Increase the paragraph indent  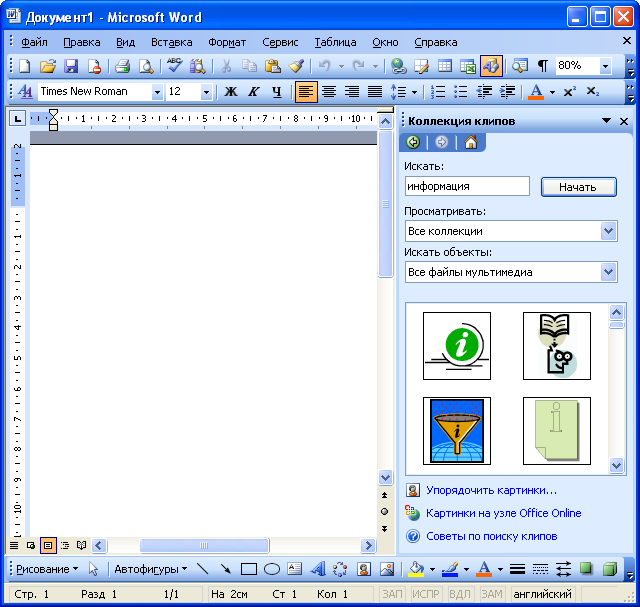tap(508, 91)
